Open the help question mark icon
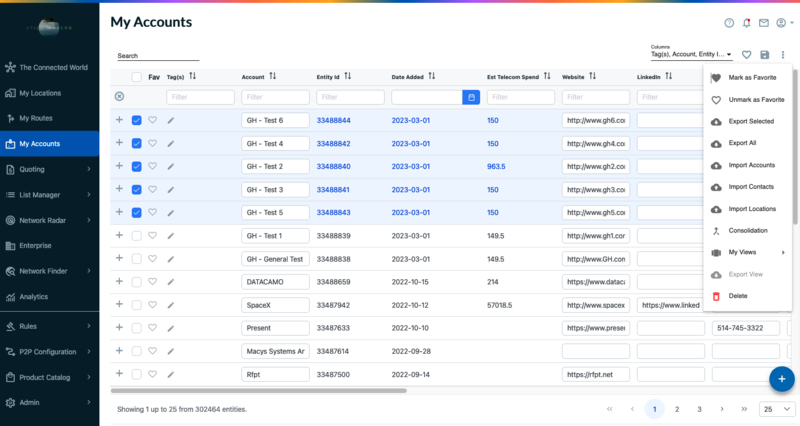The width and height of the screenshot is (800, 426). (x=729, y=23)
